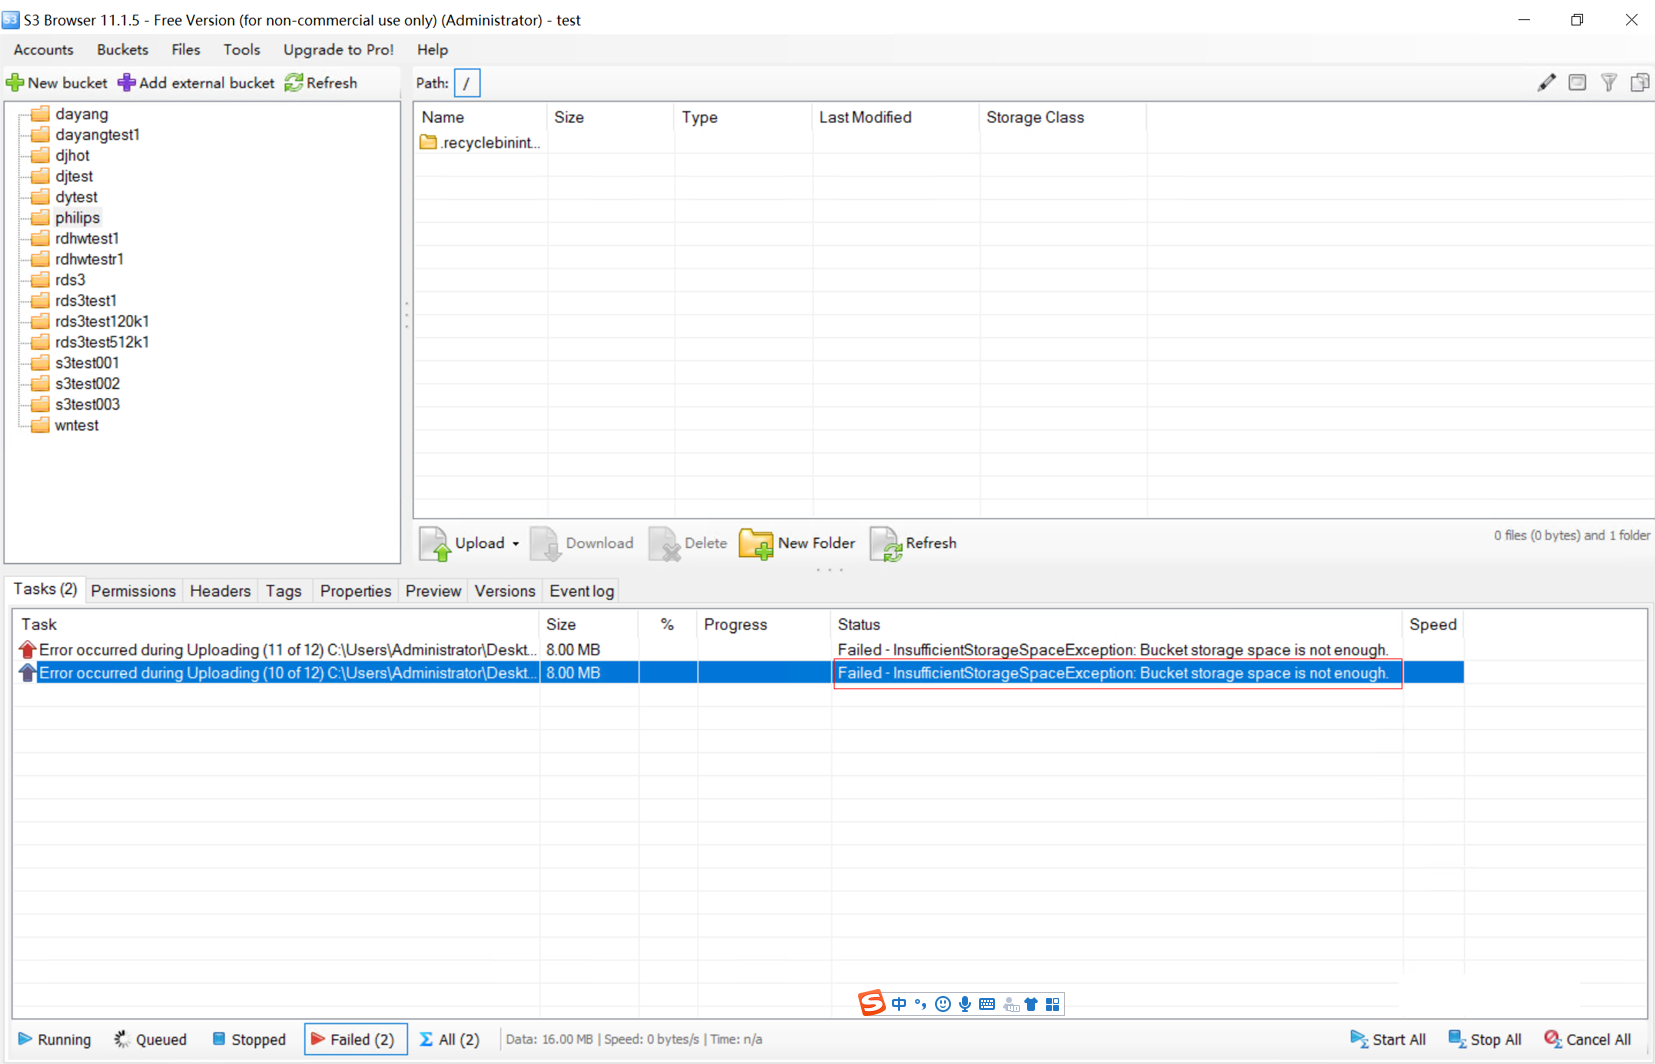This screenshot has width=1655, height=1064.
Task: Open the Buckets menu
Action: click(123, 50)
